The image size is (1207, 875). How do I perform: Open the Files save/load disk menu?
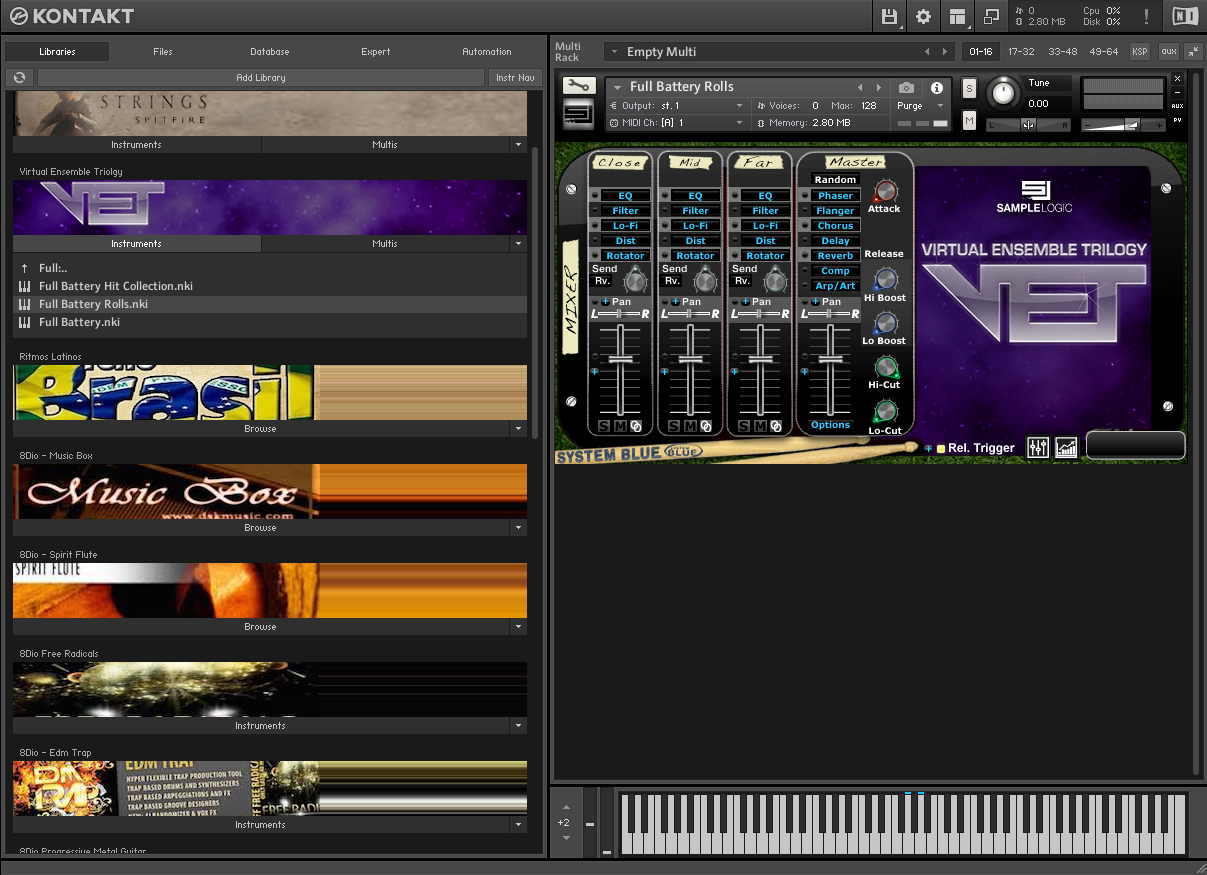tap(889, 16)
